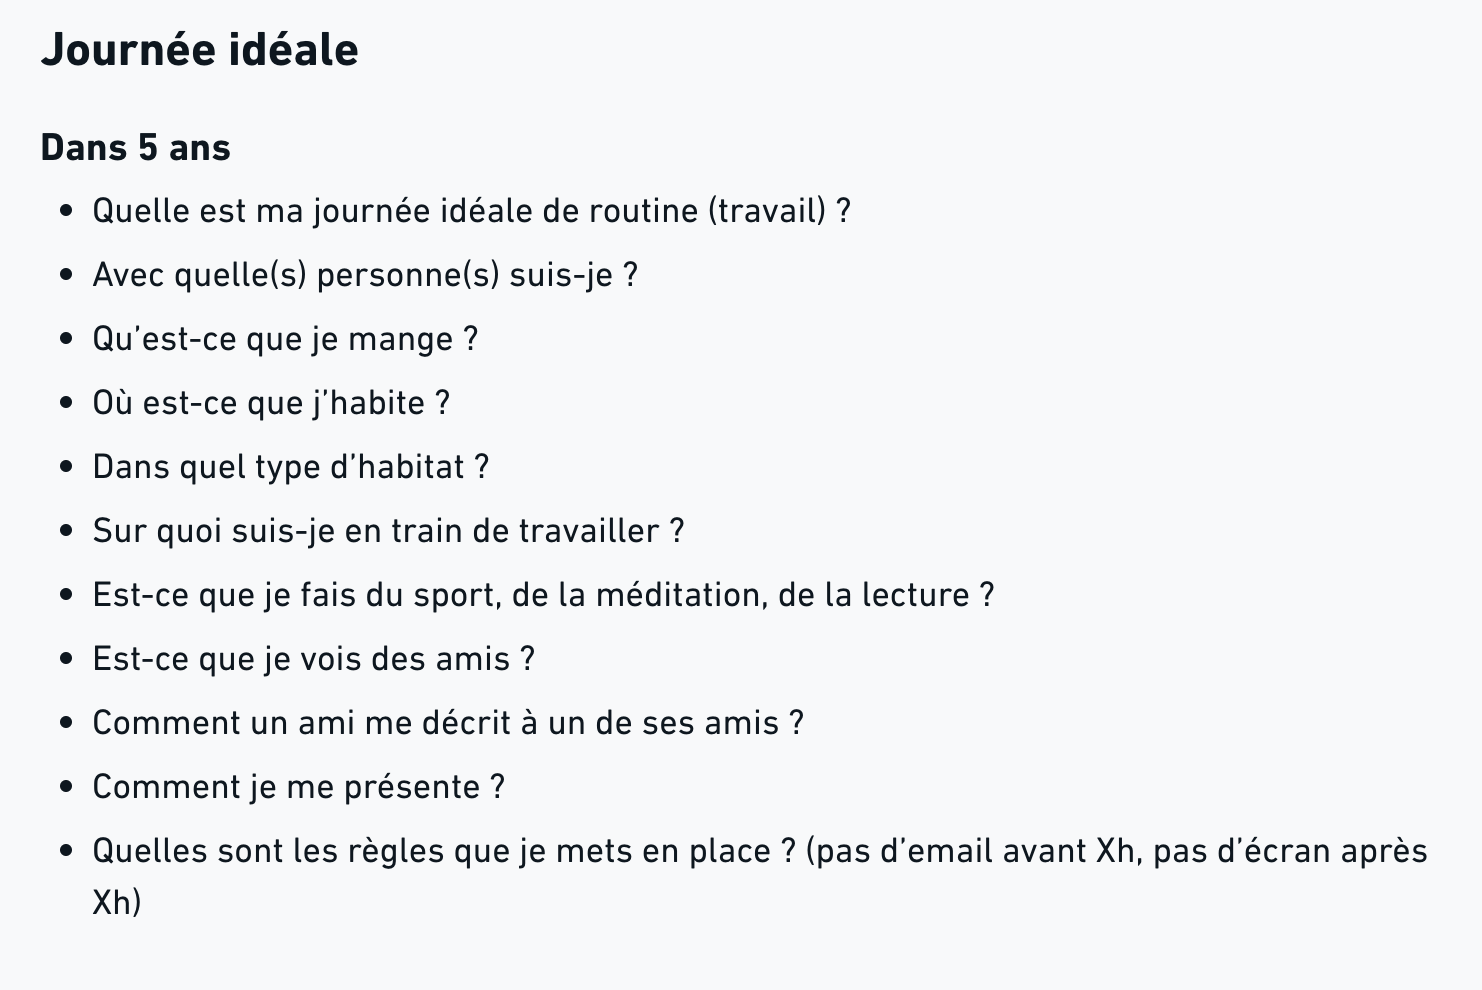Click the line 'Avec quelle(s) personne(s) suis-je ?'
The height and width of the screenshot is (990, 1482).
[x=365, y=275]
